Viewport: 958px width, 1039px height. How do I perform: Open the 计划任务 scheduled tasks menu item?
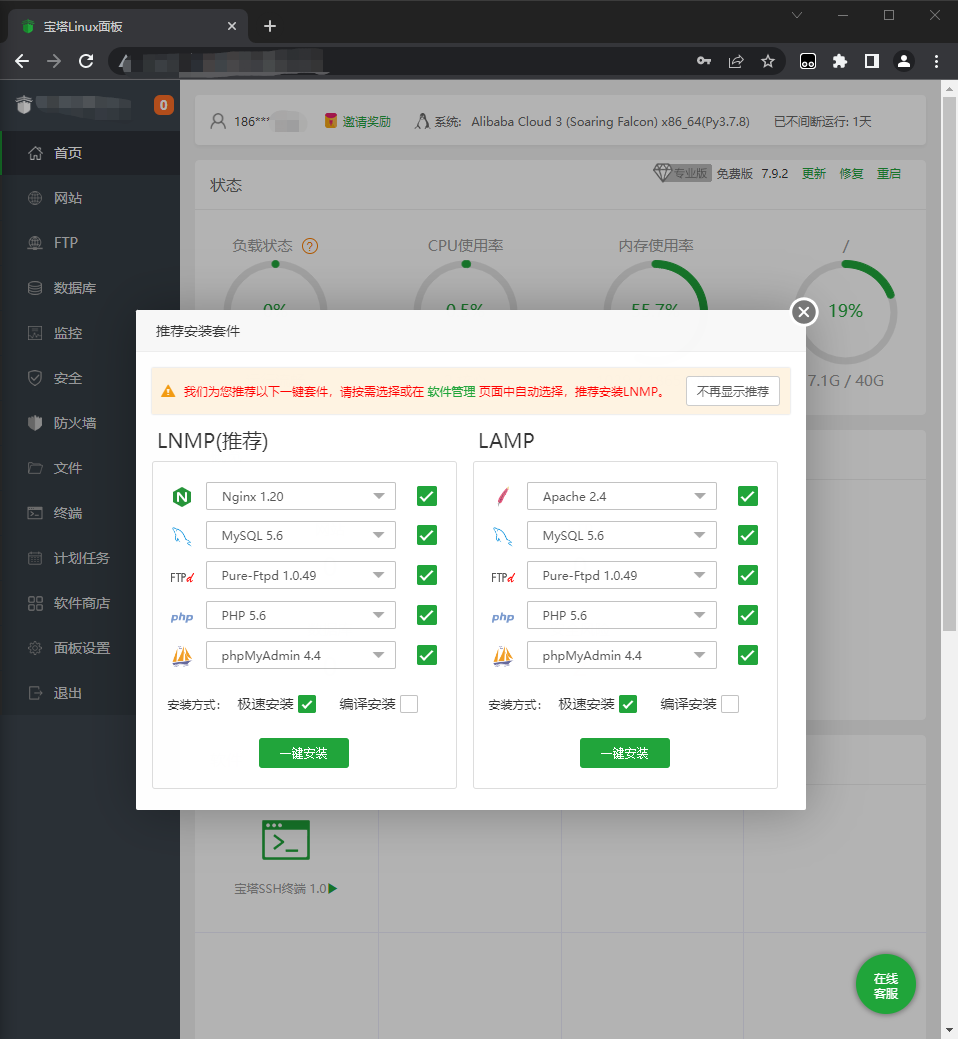pos(68,559)
